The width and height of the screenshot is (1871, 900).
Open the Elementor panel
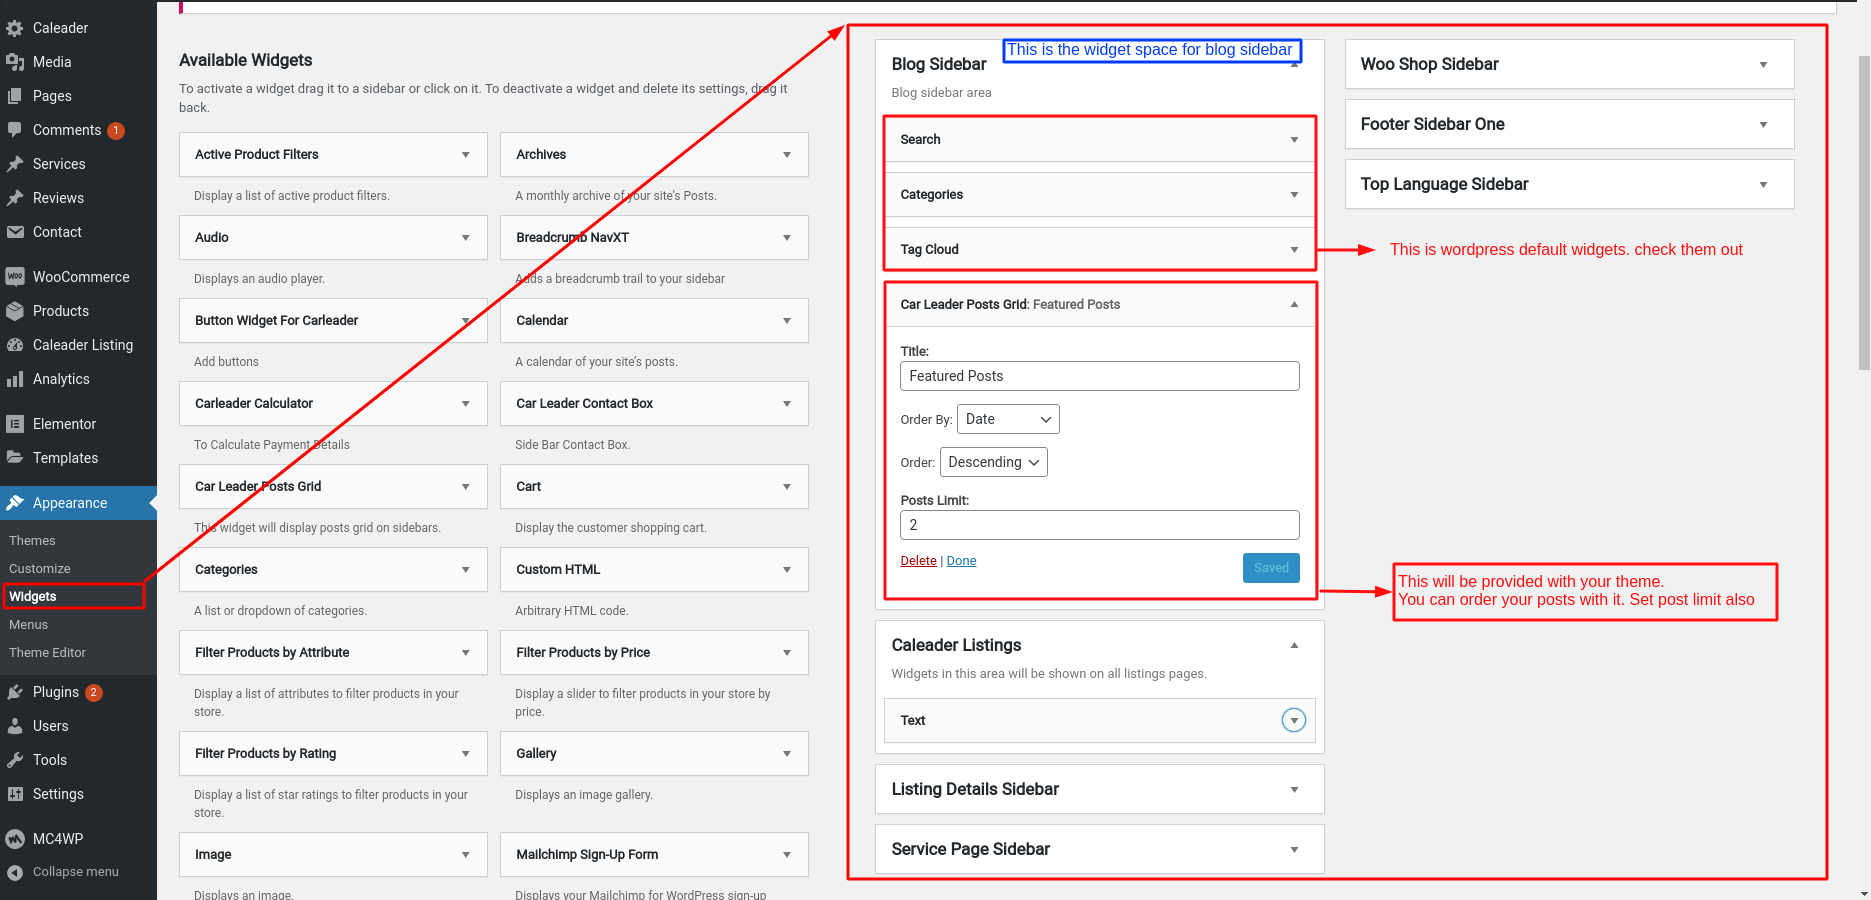click(62, 423)
